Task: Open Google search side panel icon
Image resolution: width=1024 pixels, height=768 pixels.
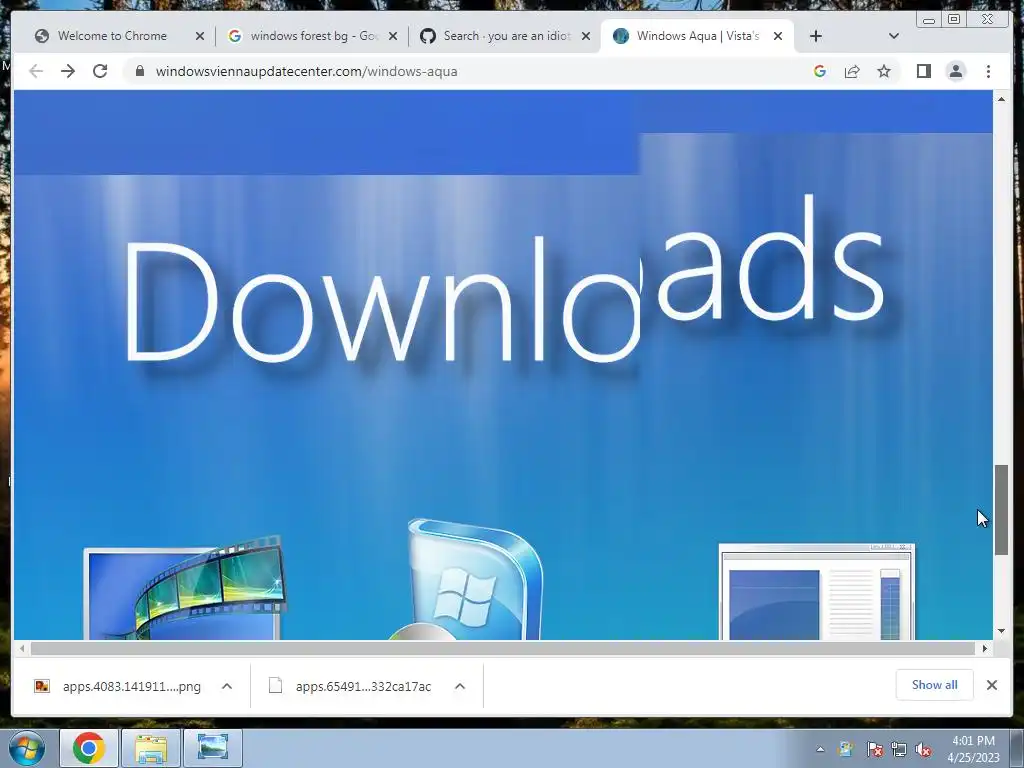Action: click(x=820, y=71)
